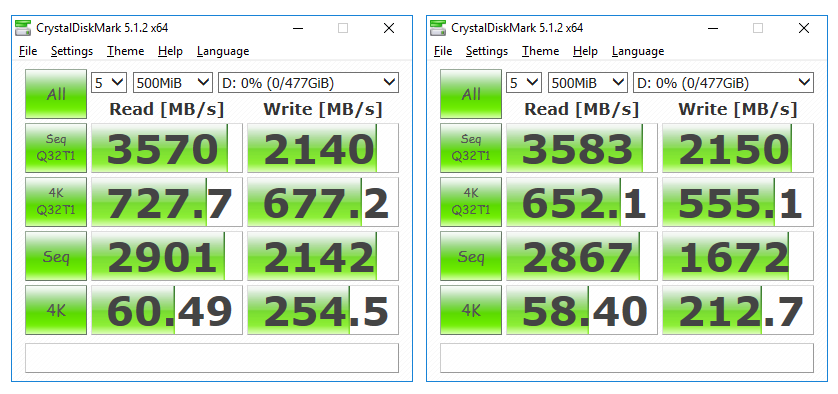
Task: Open drive D: selector in right window
Action: pyautogui.click(x=723, y=83)
